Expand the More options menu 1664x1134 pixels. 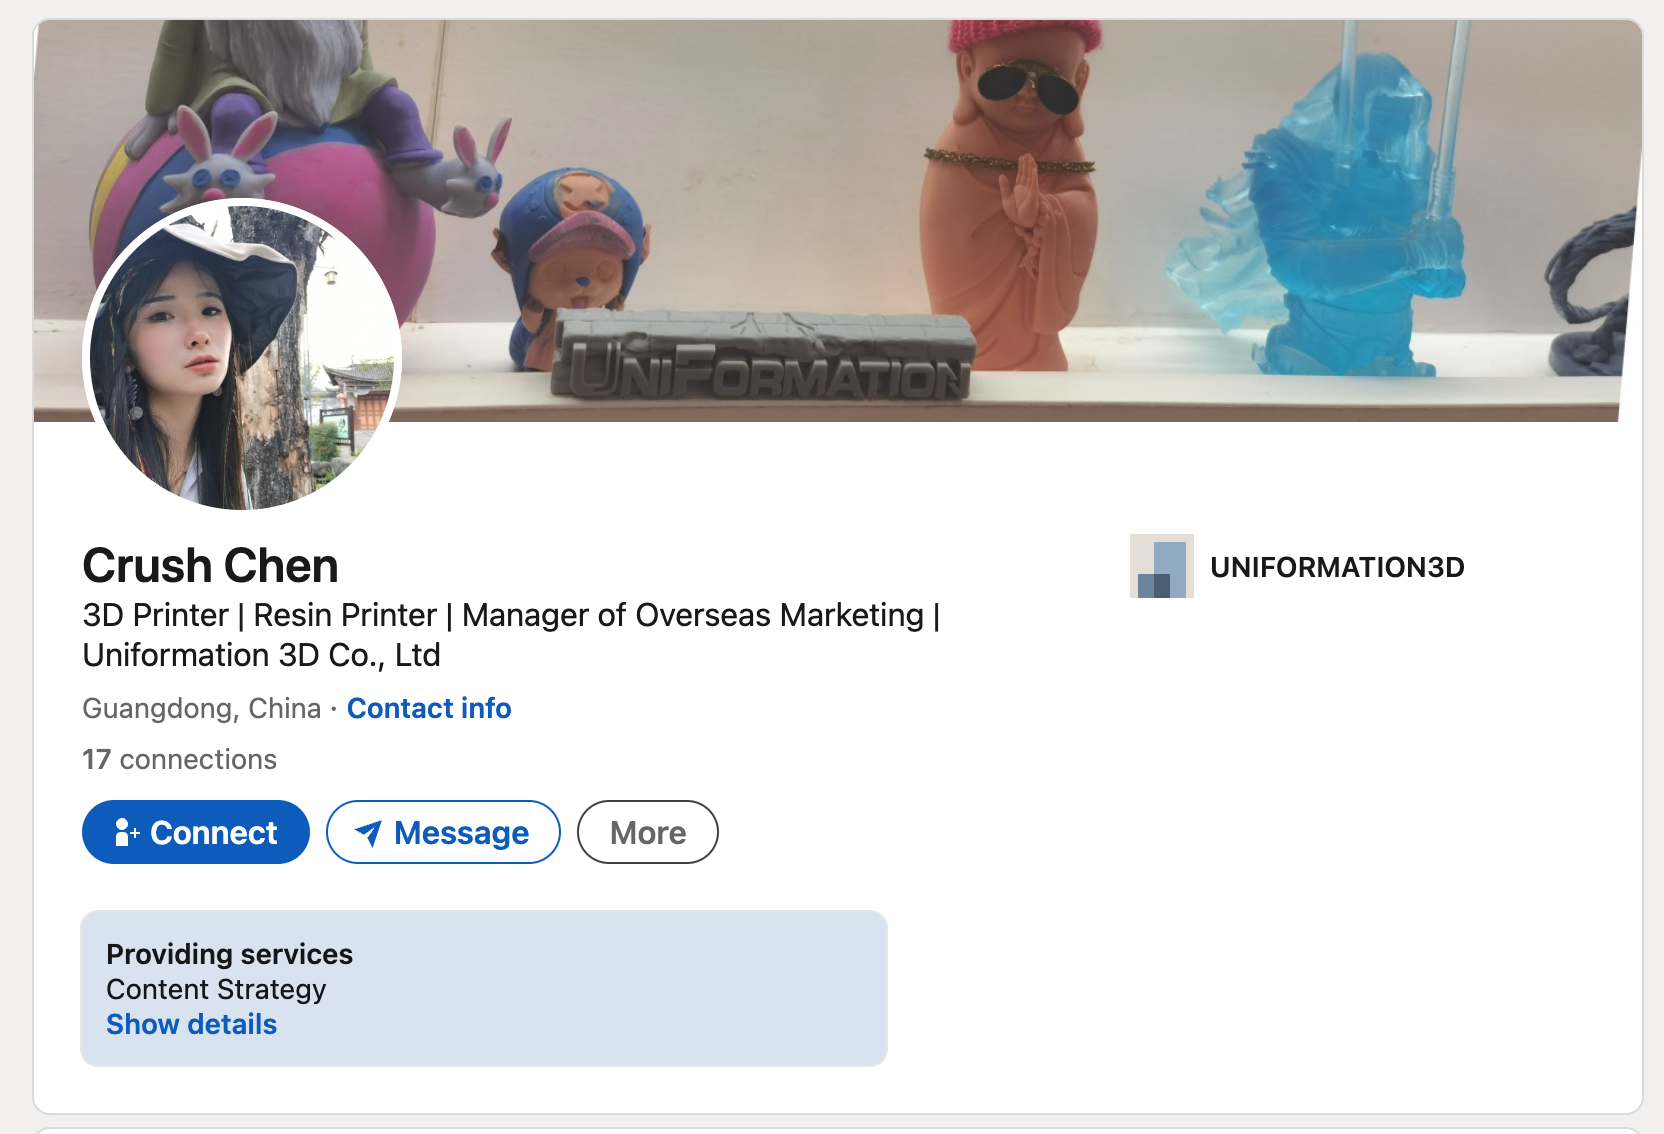tap(647, 832)
